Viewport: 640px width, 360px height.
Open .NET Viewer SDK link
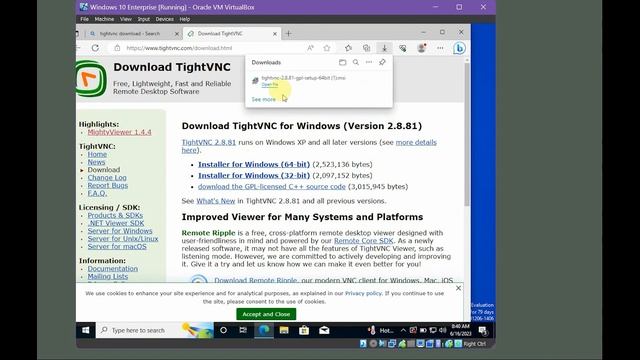point(116,223)
